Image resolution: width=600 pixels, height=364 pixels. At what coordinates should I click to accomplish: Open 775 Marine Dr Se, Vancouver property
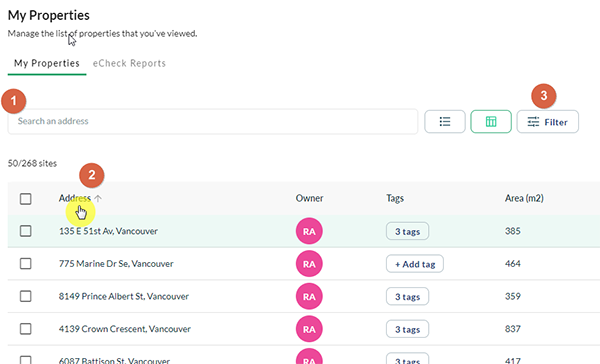[116, 264]
